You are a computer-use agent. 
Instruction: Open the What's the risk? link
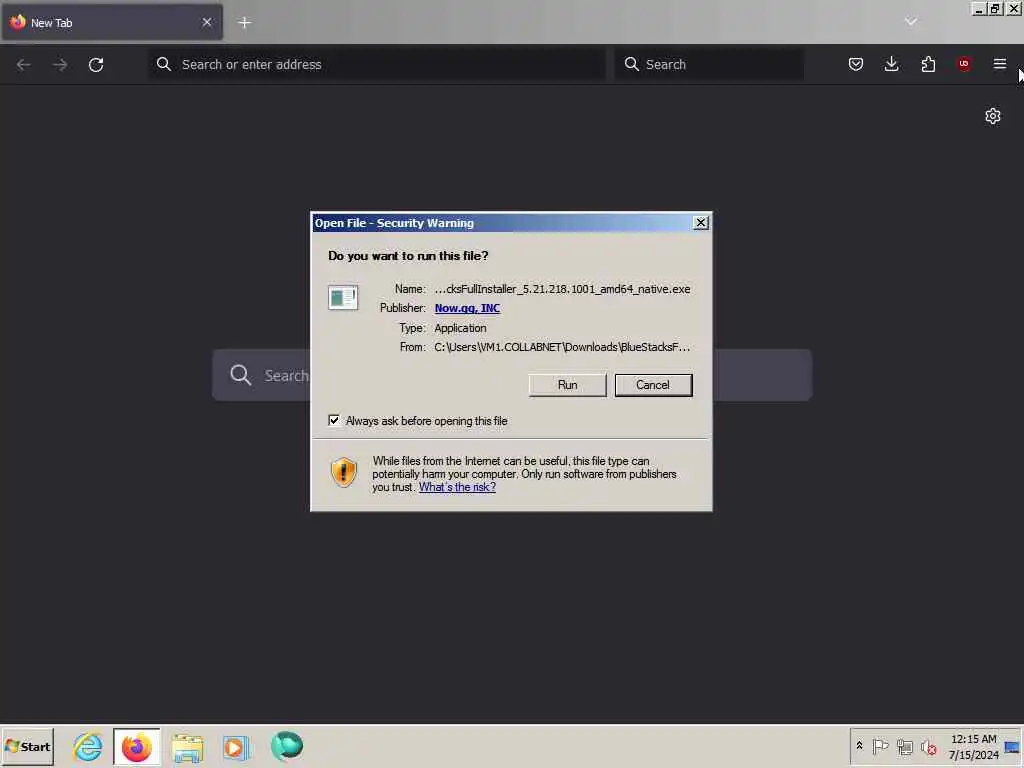457,487
